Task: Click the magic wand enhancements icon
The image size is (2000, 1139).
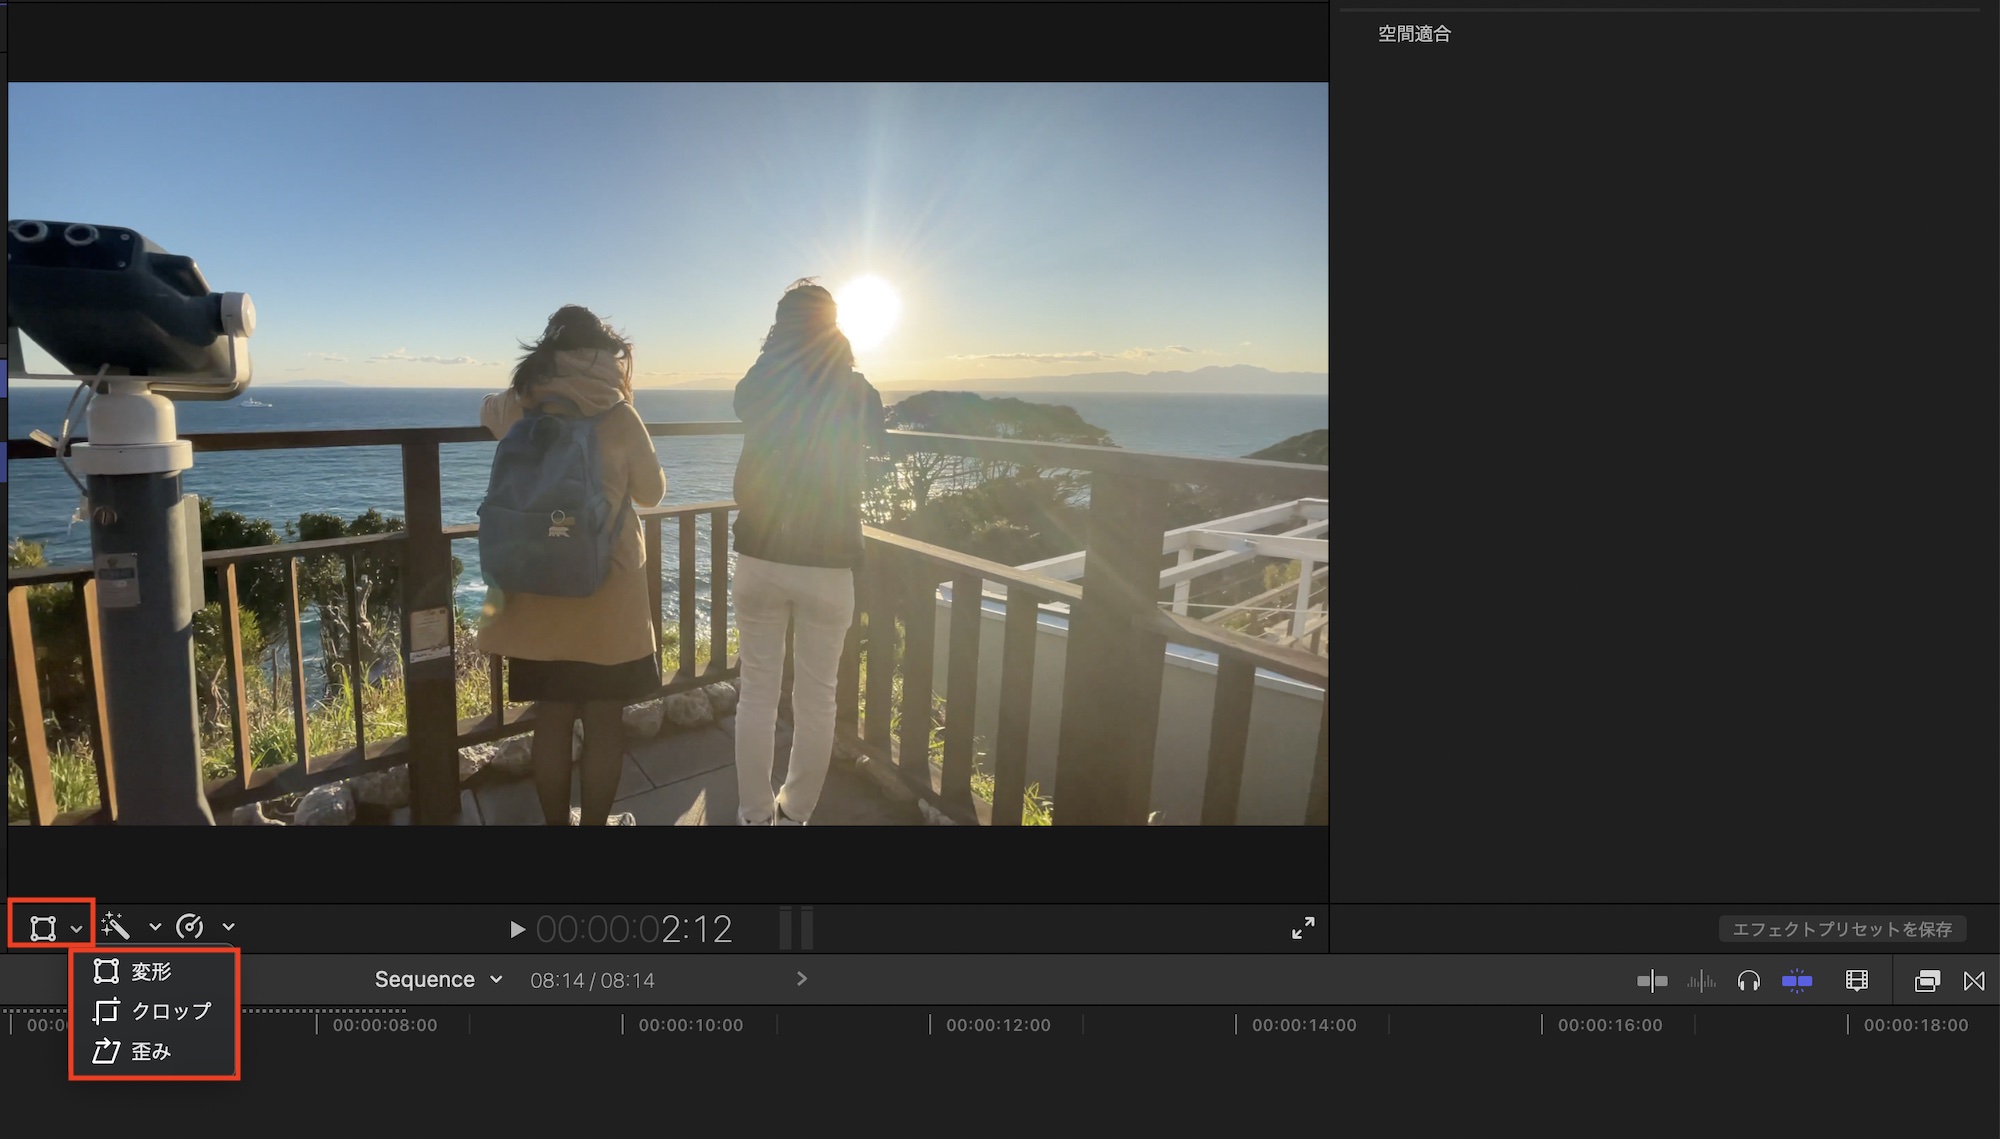Action: 116,927
